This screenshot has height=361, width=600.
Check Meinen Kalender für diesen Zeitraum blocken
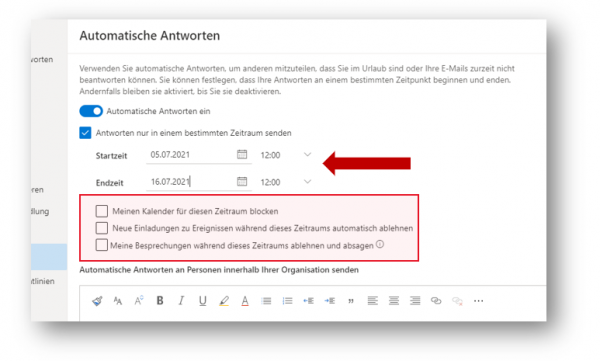102,211
